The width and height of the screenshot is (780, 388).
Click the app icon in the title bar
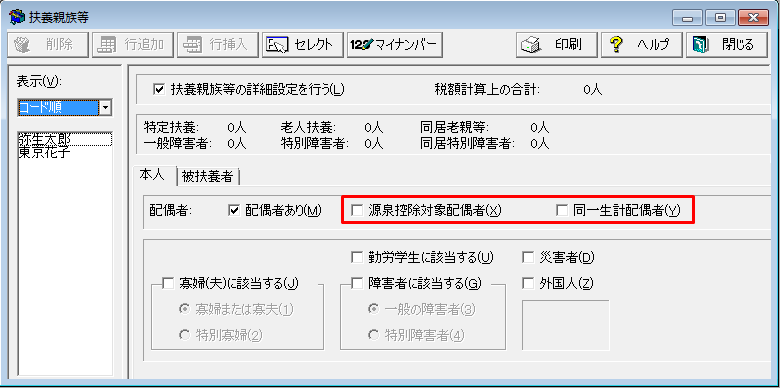[16, 17]
